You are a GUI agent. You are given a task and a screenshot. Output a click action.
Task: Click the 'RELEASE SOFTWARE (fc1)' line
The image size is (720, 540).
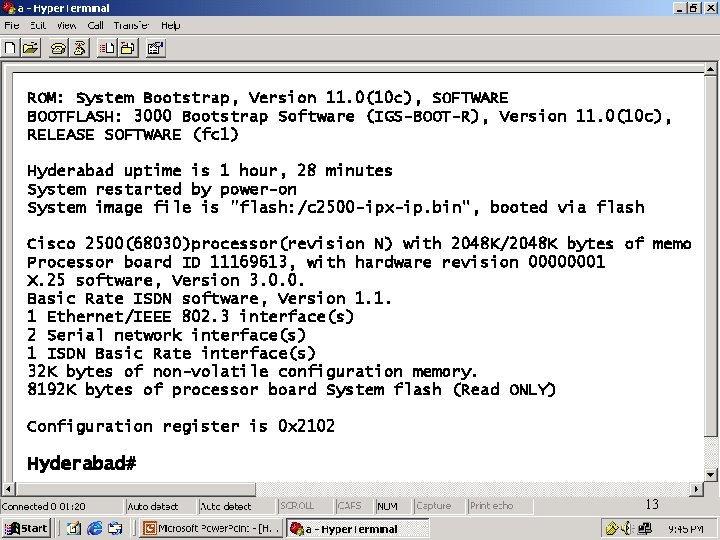point(133,135)
